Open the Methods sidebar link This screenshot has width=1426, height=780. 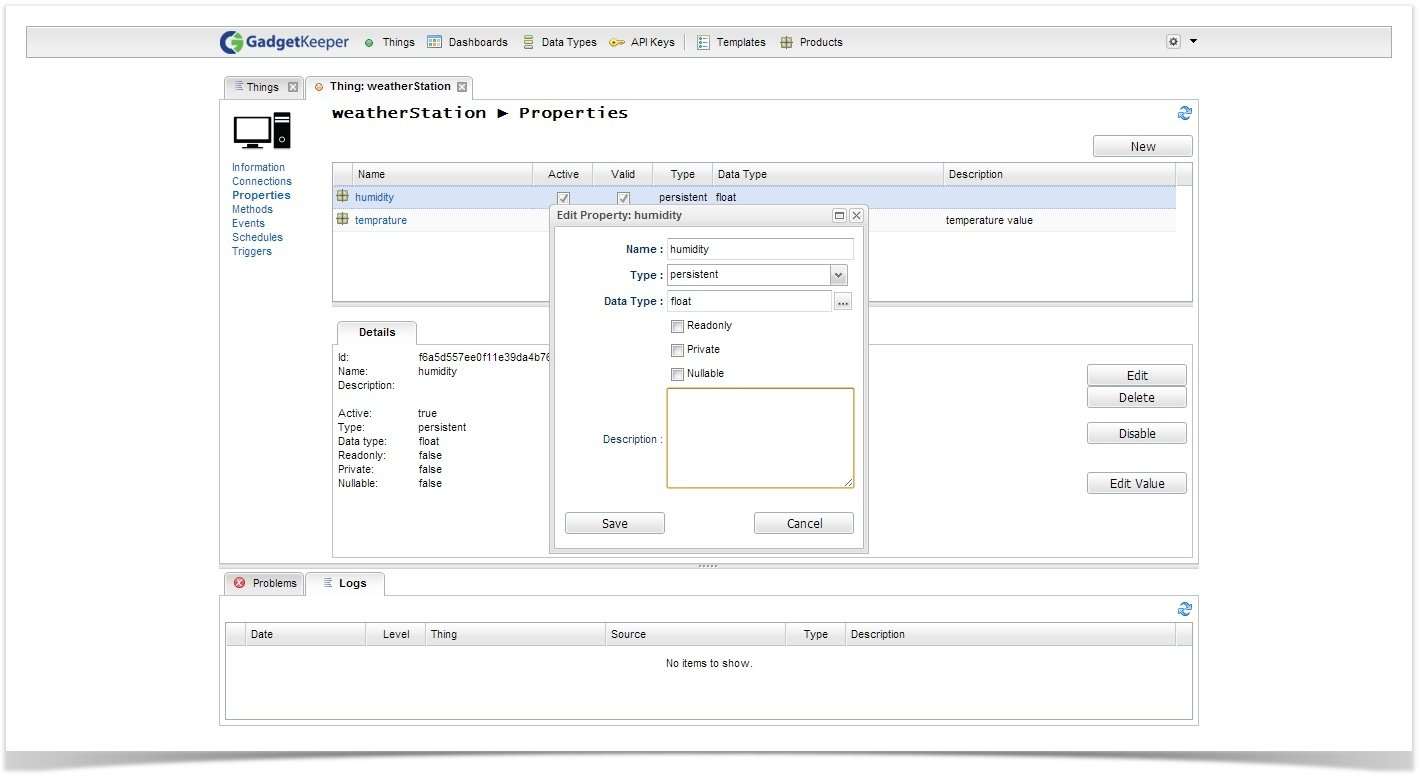point(252,209)
